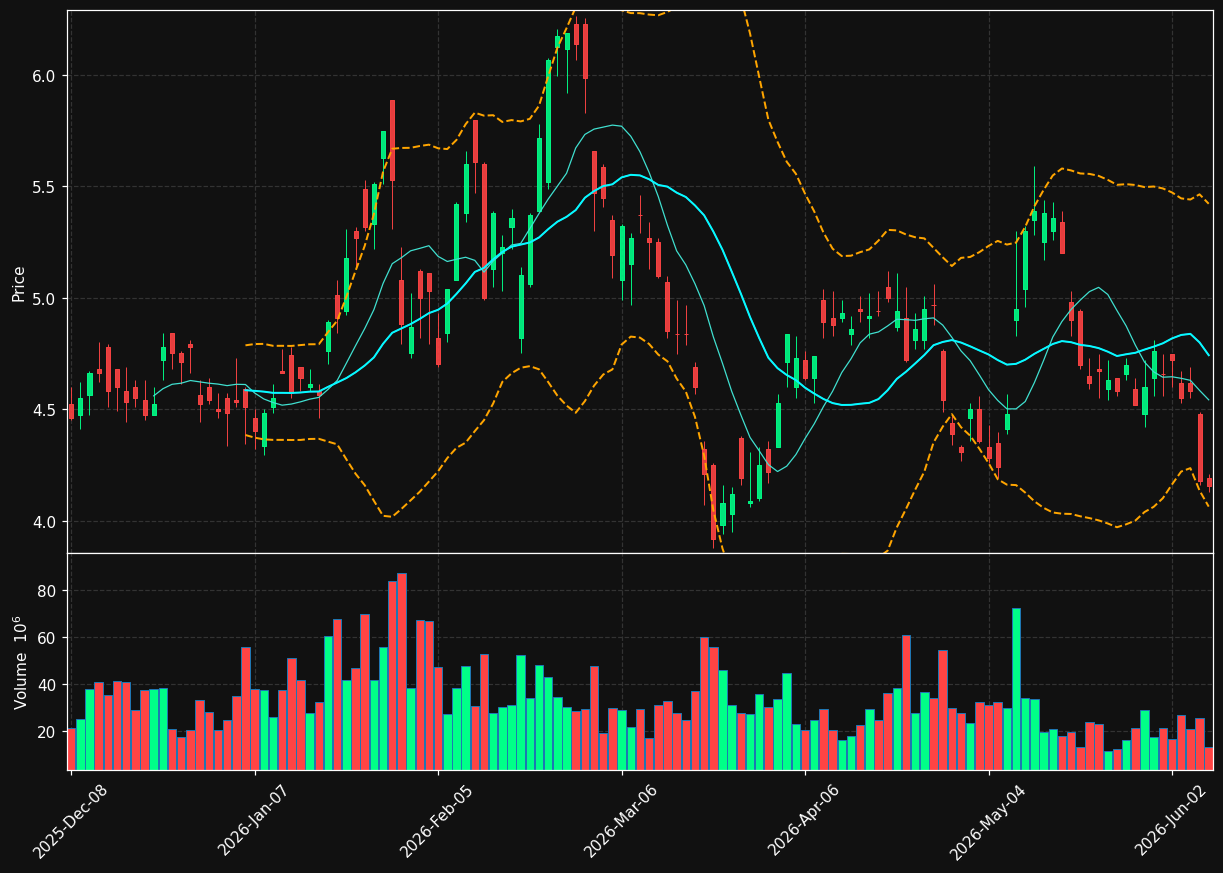Click the 6.0 price tick label
The height and width of the screenshot is (873, 1223).
coord(46,76)
